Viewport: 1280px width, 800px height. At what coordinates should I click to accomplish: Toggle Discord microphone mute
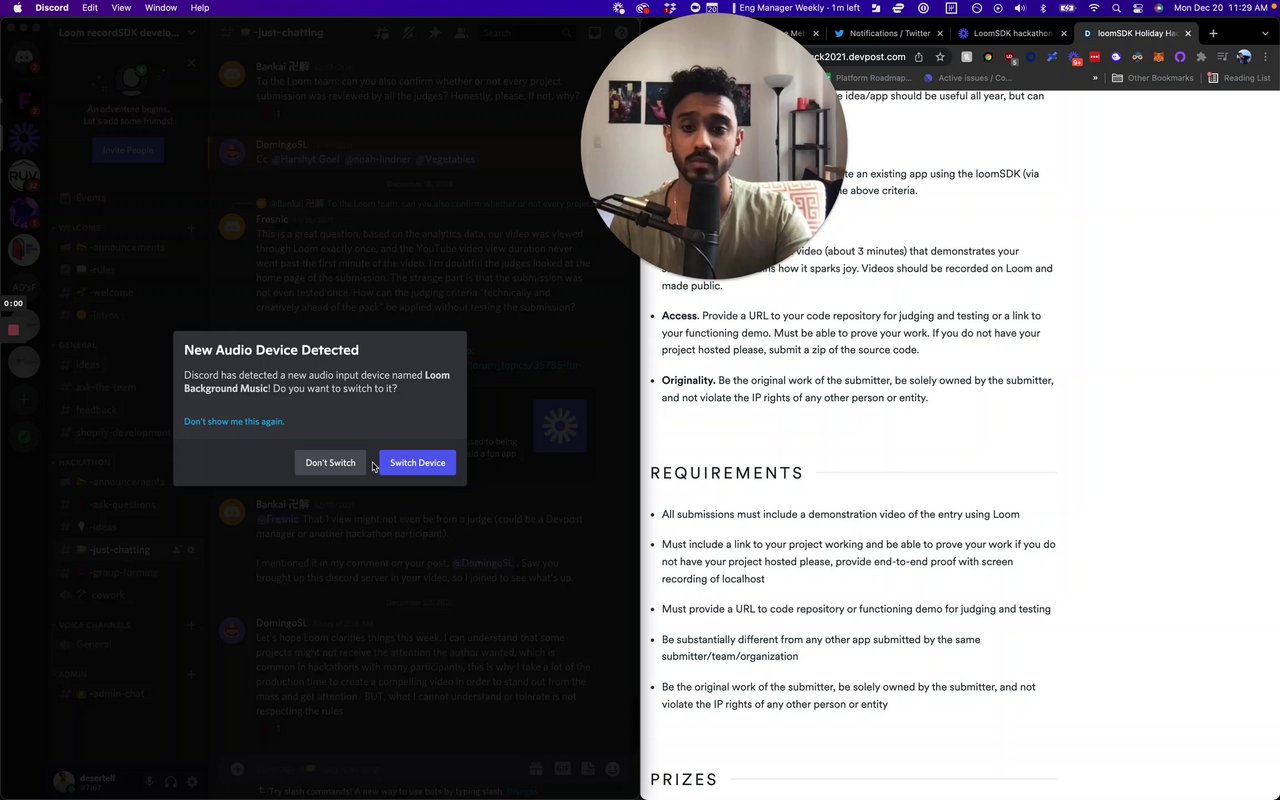coord(149,782)
